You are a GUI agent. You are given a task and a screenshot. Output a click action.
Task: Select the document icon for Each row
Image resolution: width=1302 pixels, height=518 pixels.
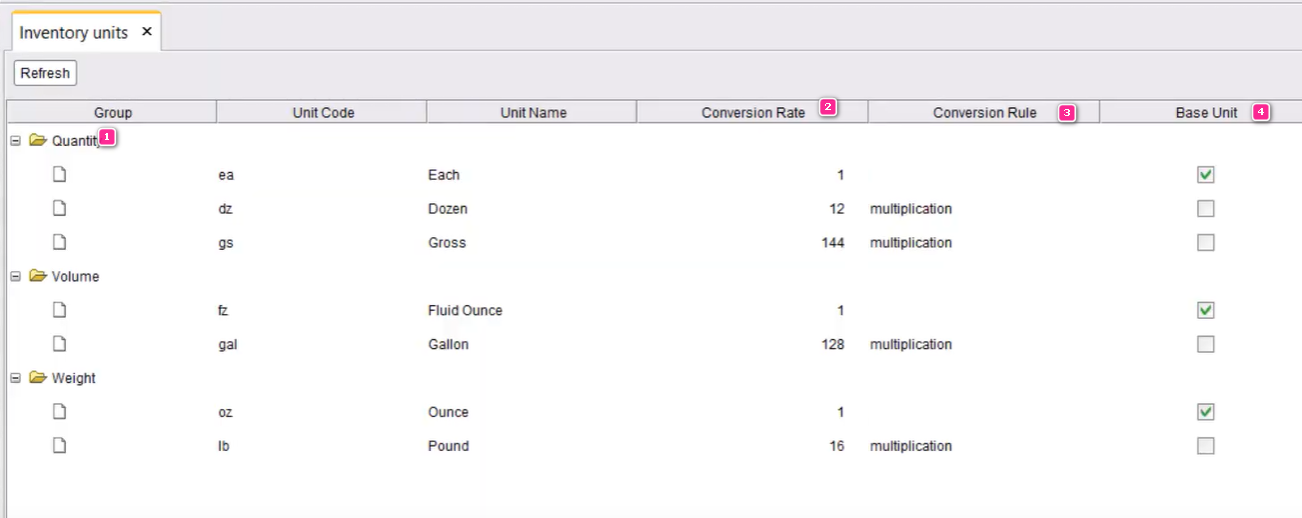60,175
